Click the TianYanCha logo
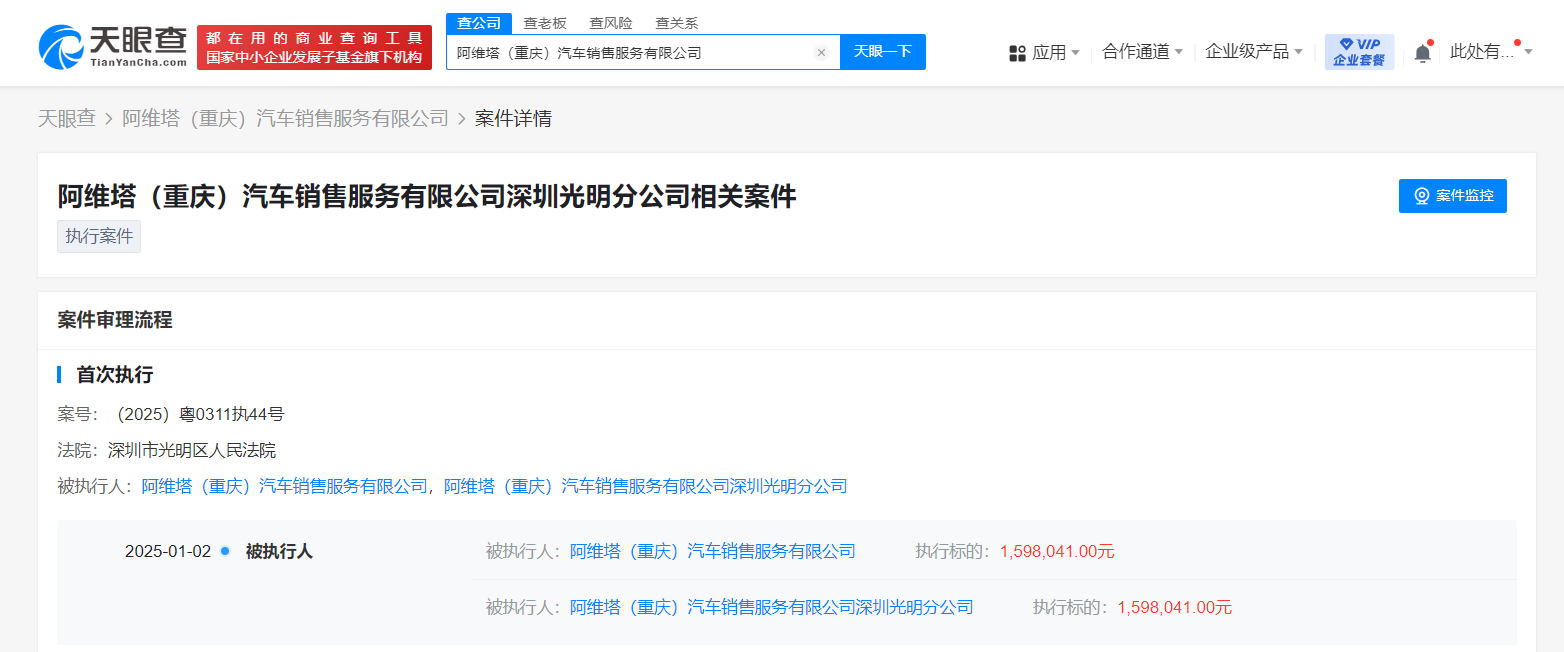 tap(113, 47)
